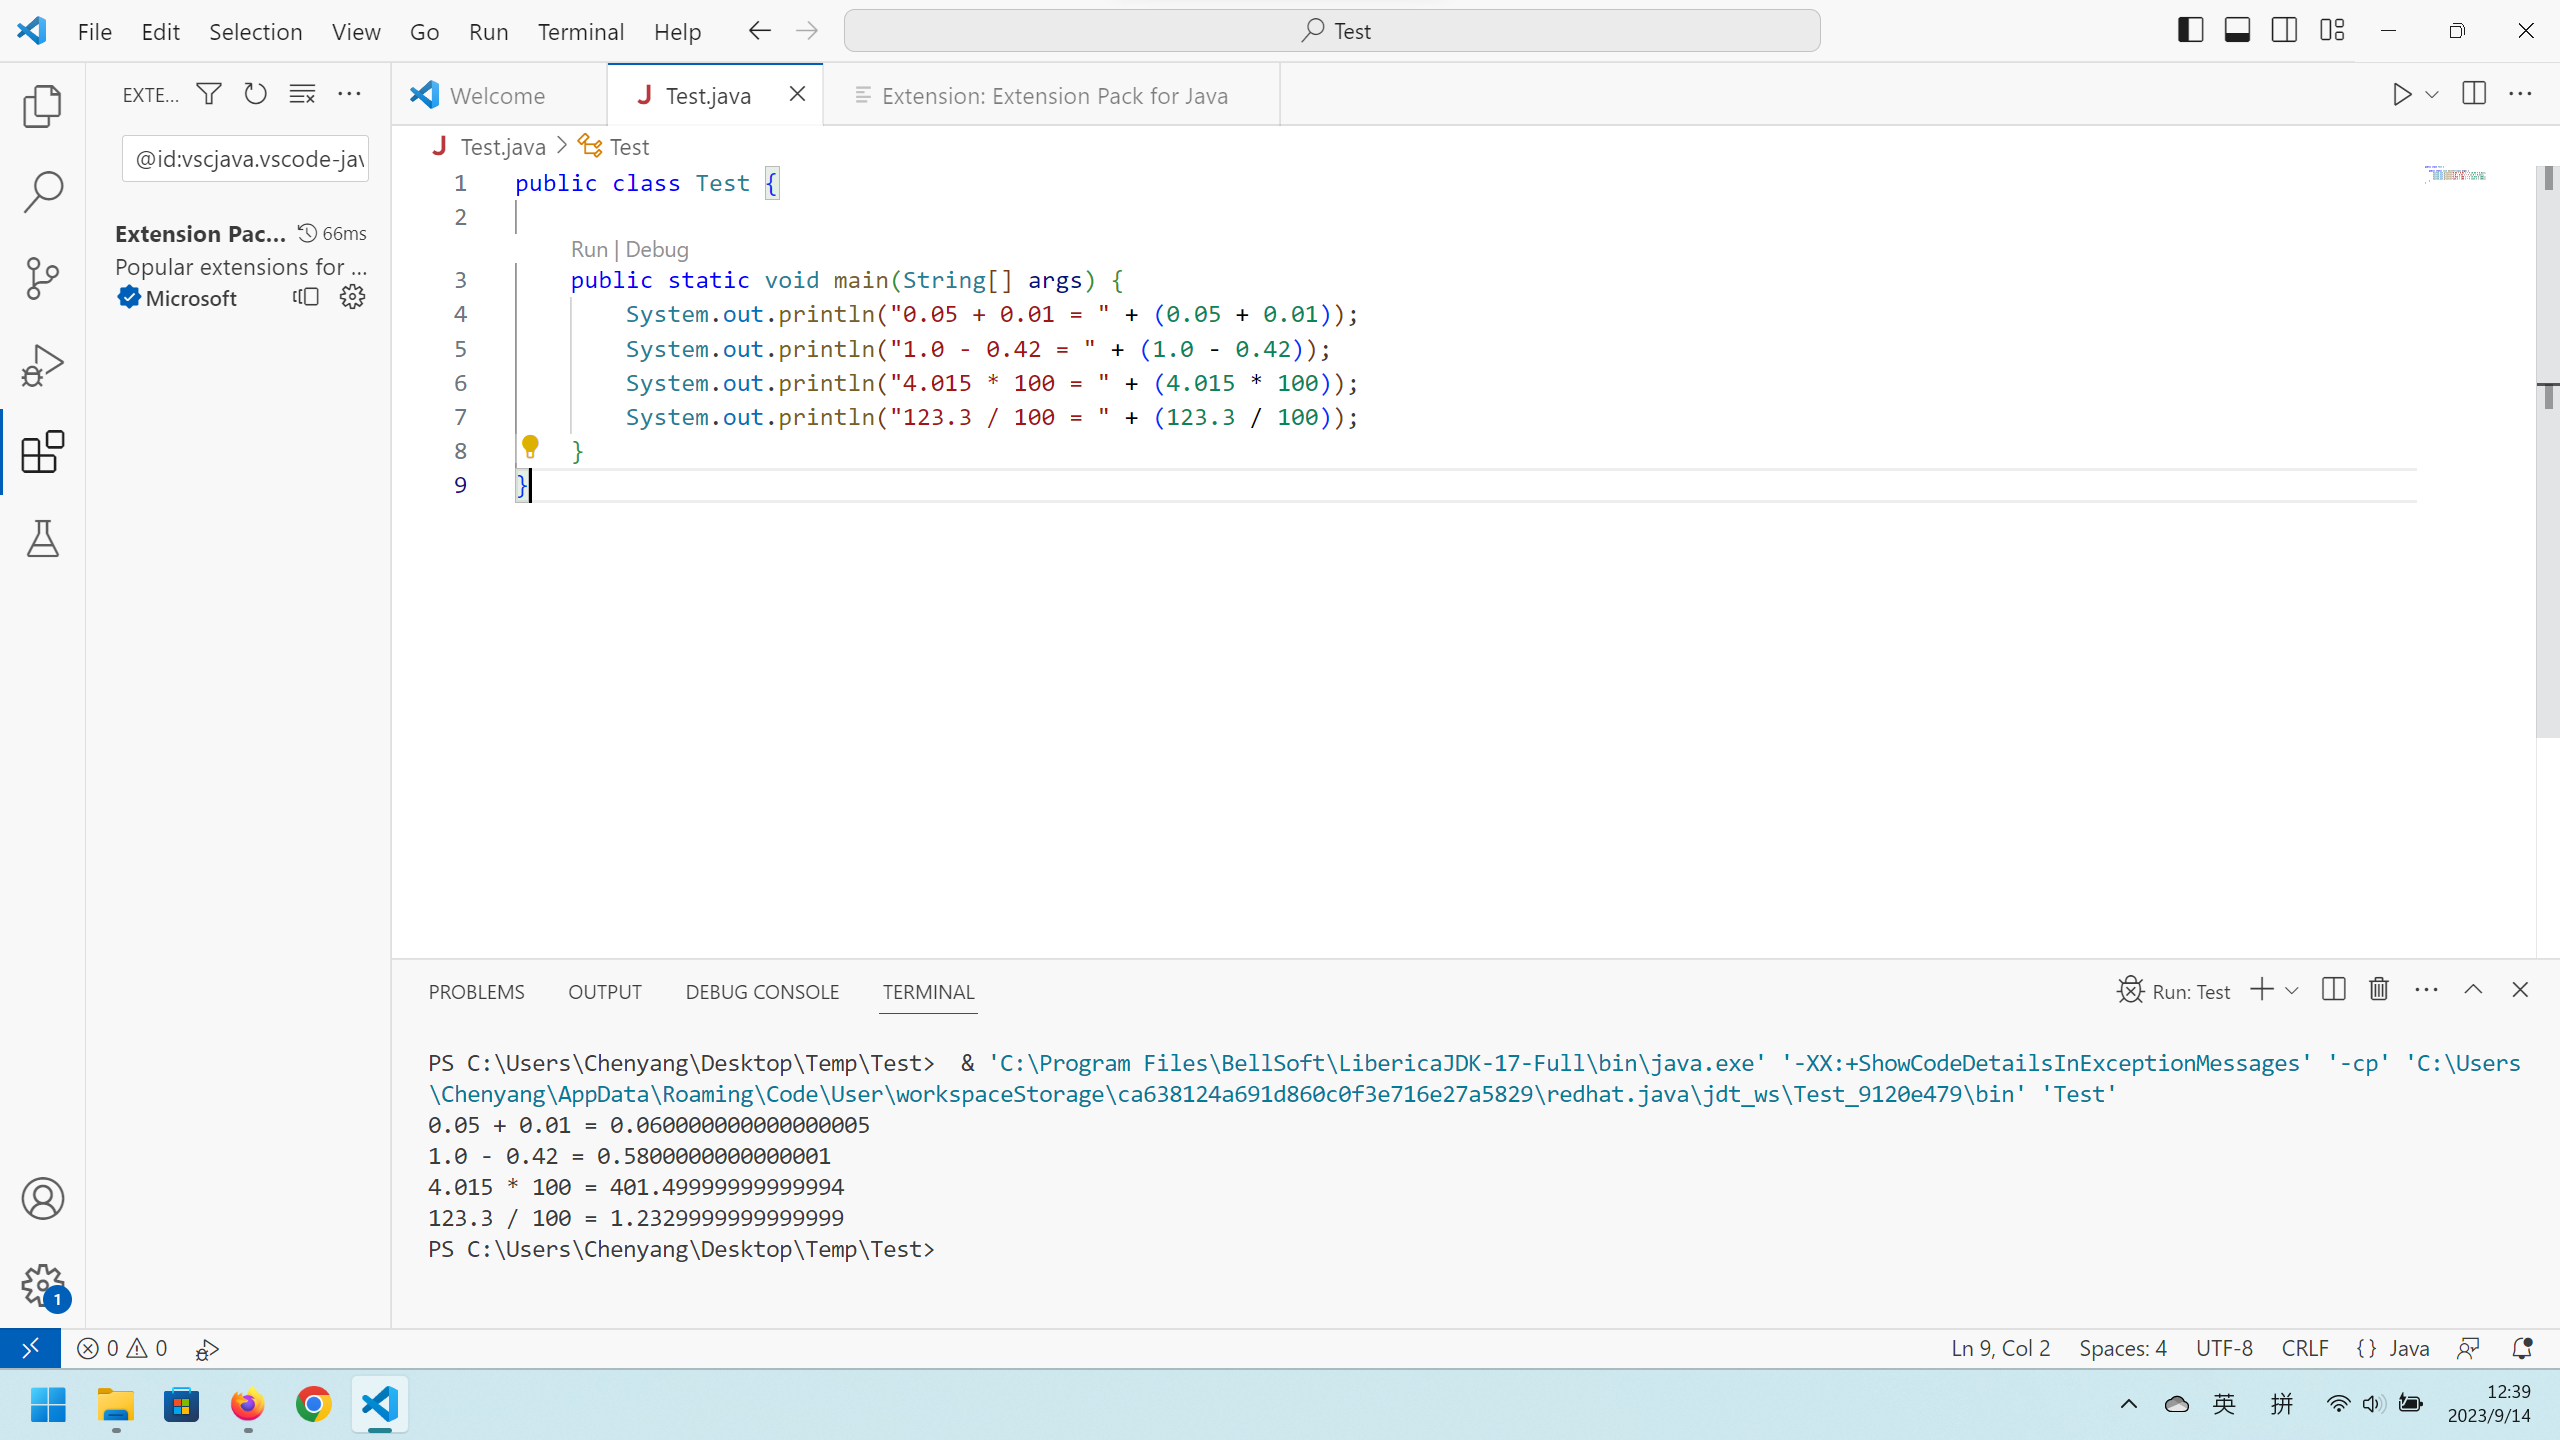The width and height of the screenshot is (2560, 1440).
Task: Expand the new terminal launch profile dropdown
Action: [2293, 991]
